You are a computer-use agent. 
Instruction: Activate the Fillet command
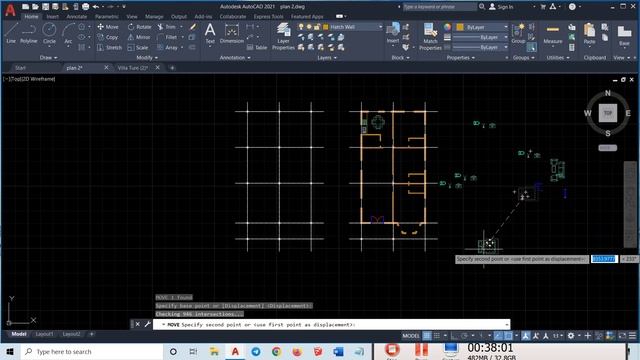[167, 37]
